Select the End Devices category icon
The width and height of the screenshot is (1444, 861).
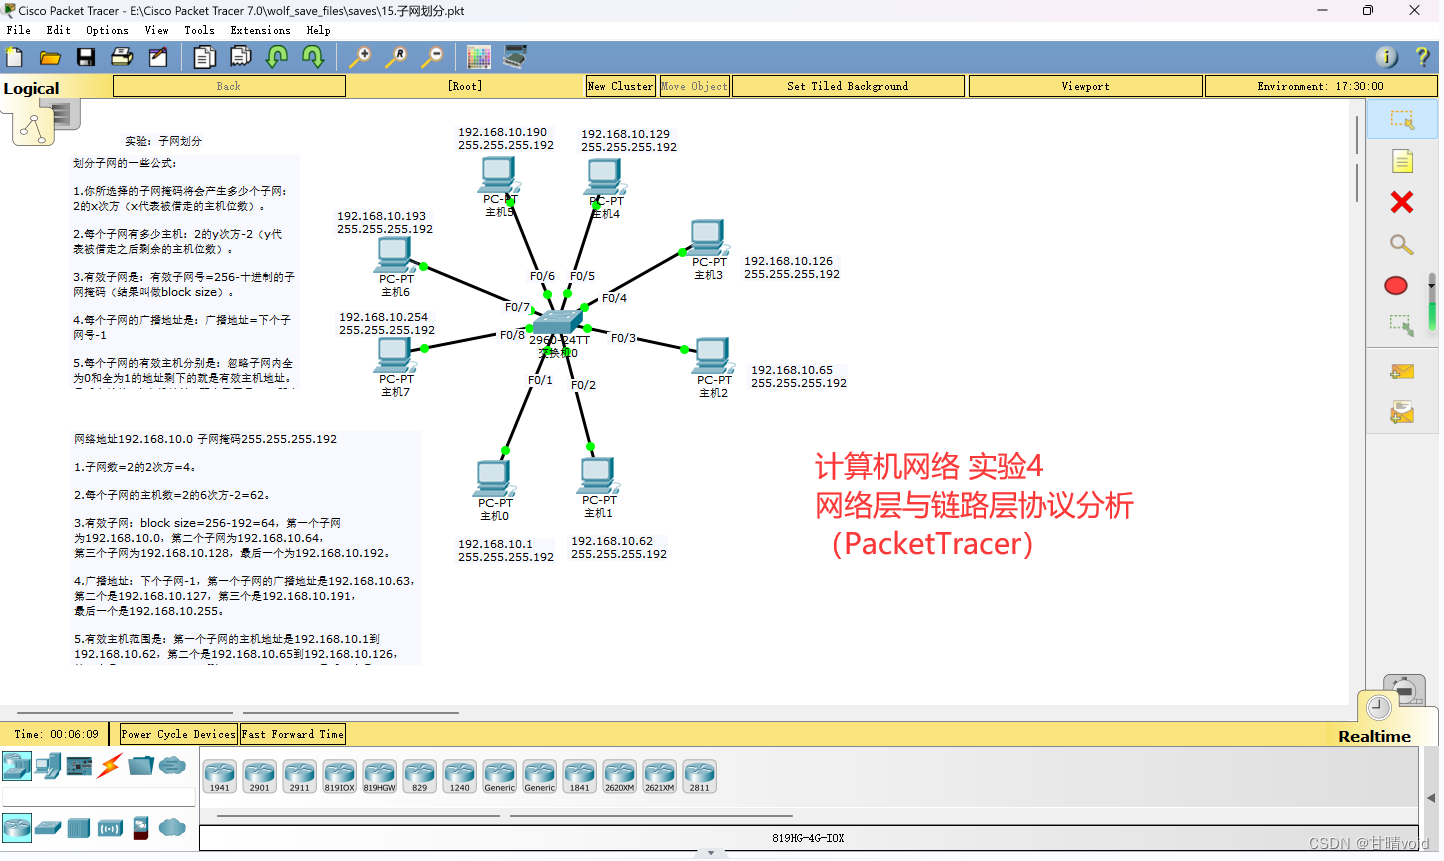tap(48, 766)
